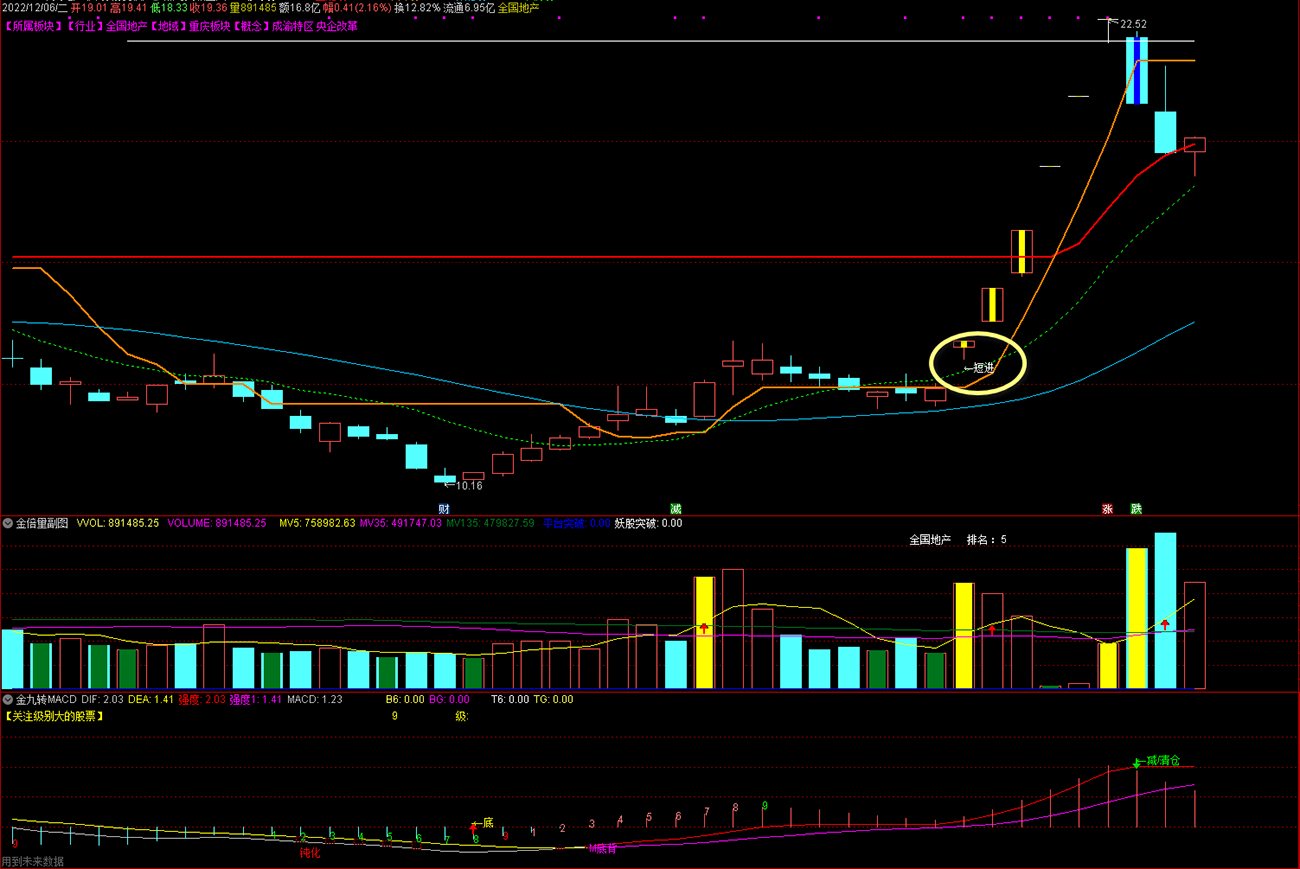1300x869 pixels.
Task: Open the 重庆板块 region sector link
Action: (210, 27)
